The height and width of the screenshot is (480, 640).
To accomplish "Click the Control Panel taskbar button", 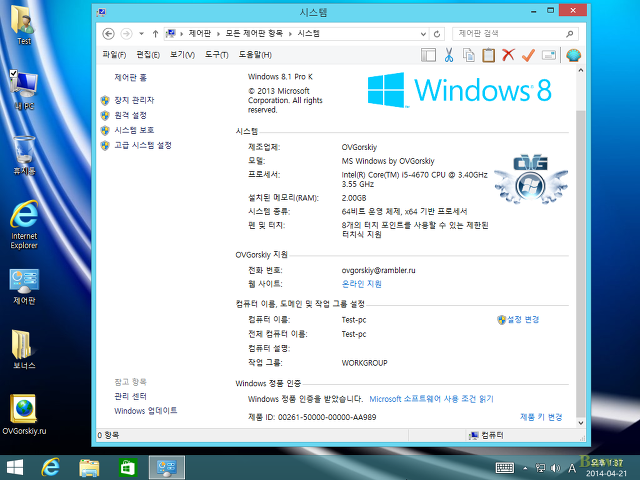I will point(167,468).
